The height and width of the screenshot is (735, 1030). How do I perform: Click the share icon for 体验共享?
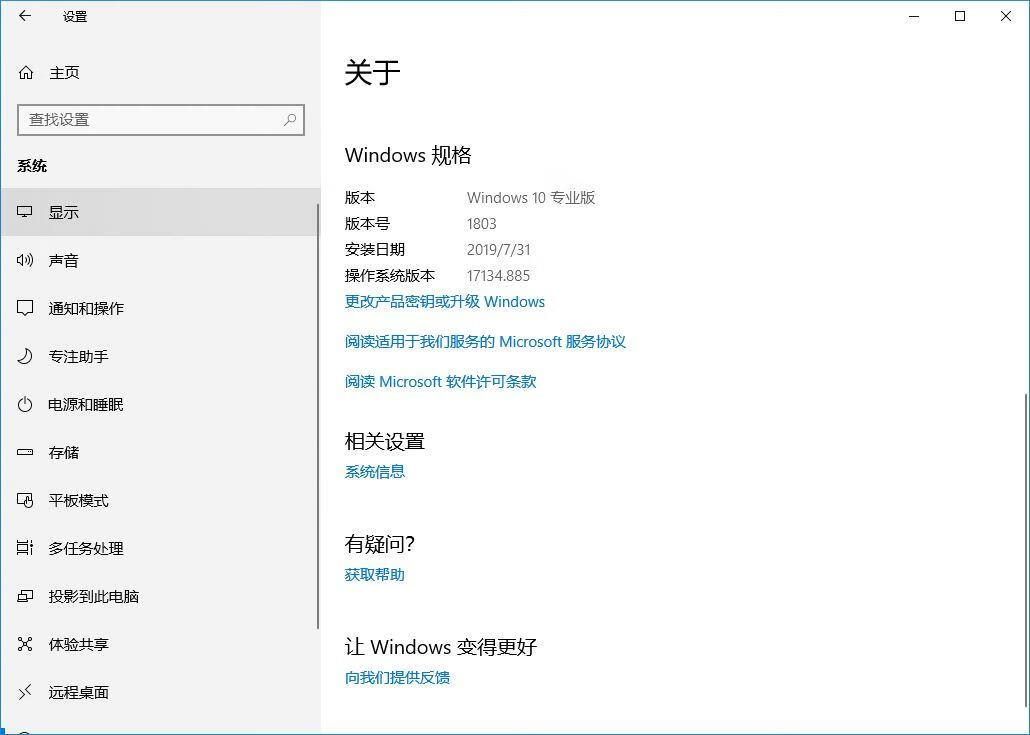25,644
